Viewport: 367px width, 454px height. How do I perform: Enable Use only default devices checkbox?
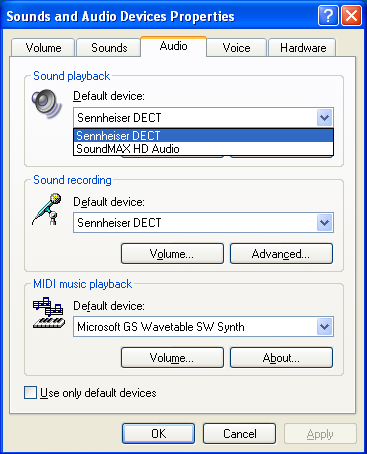30,393
